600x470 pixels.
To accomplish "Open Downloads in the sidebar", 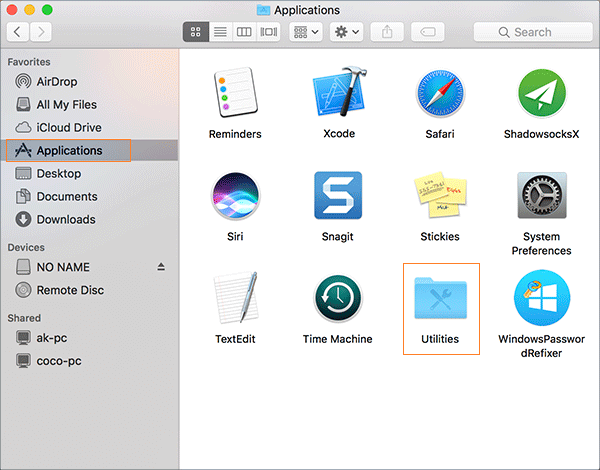I will pos(90,219).
